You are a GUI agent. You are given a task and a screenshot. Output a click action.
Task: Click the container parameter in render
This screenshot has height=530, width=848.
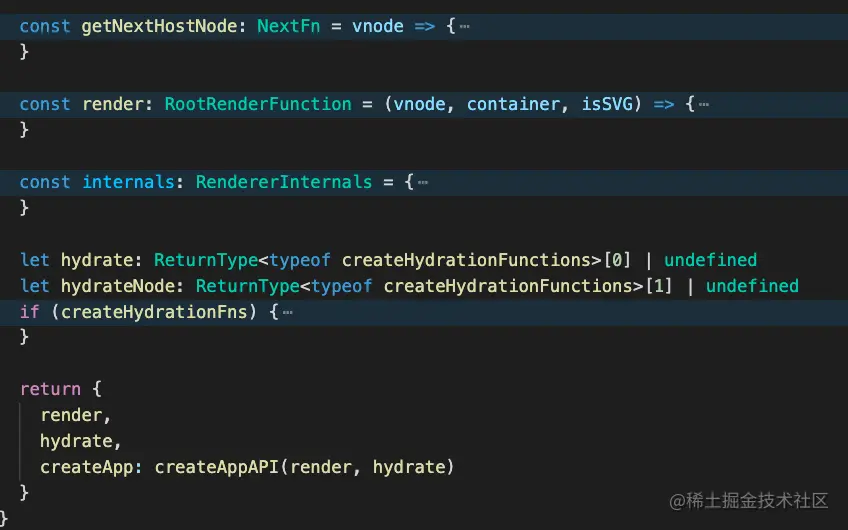513,104
